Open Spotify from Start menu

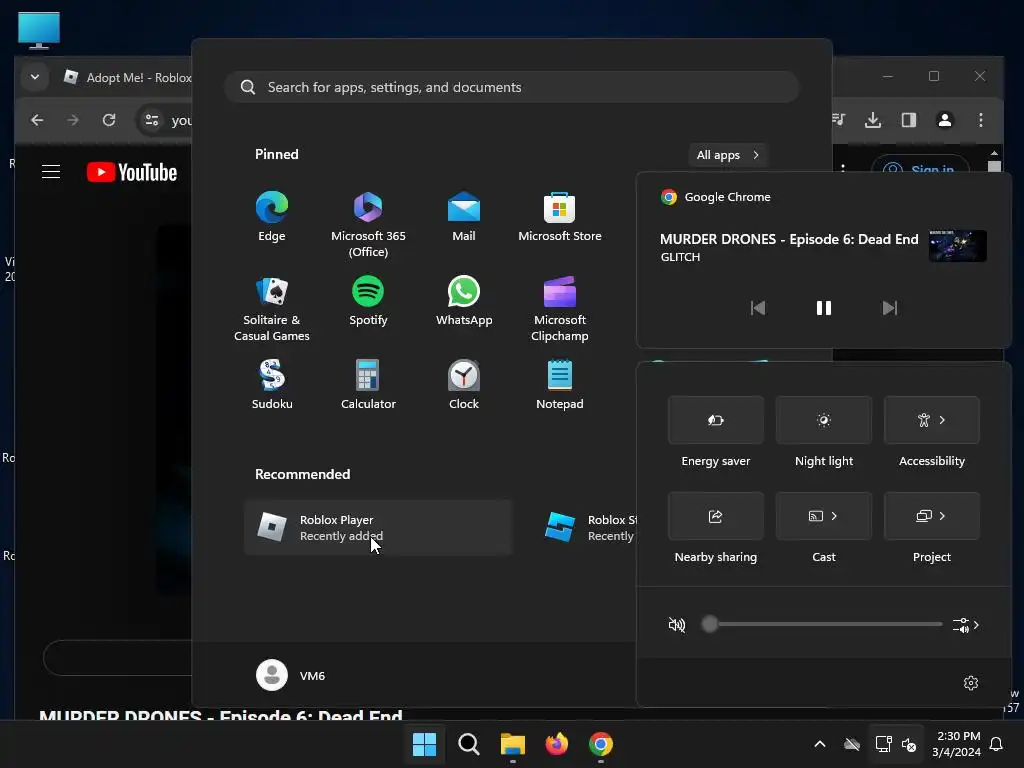click(x=368, y=301)
